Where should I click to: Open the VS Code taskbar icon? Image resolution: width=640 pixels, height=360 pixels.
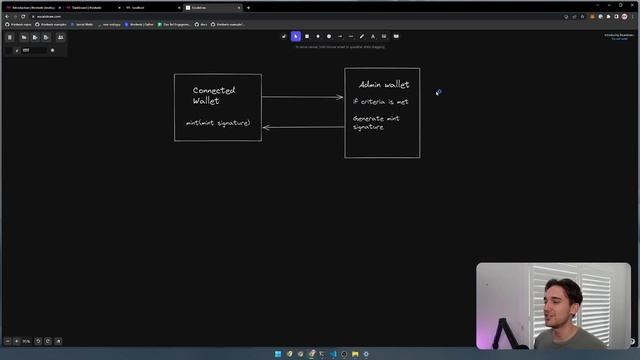333,354
